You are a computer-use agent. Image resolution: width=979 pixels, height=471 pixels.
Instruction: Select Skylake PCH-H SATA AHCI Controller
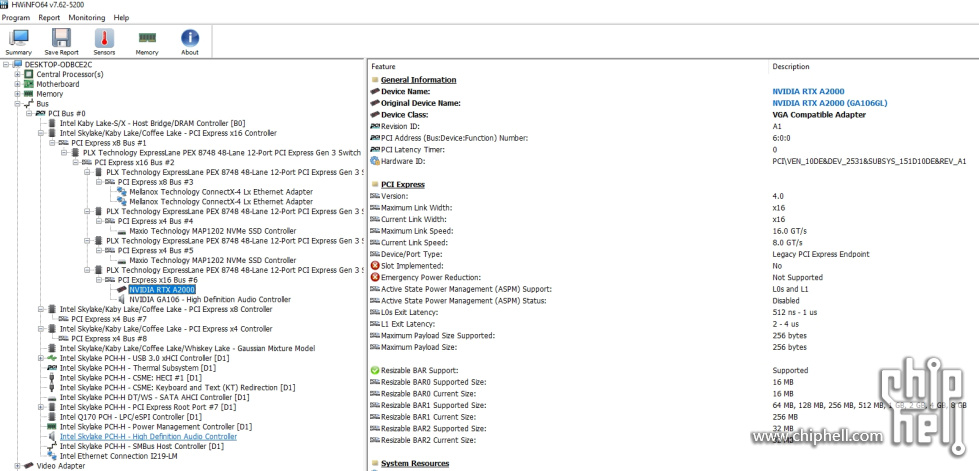[x=154, y=397]
